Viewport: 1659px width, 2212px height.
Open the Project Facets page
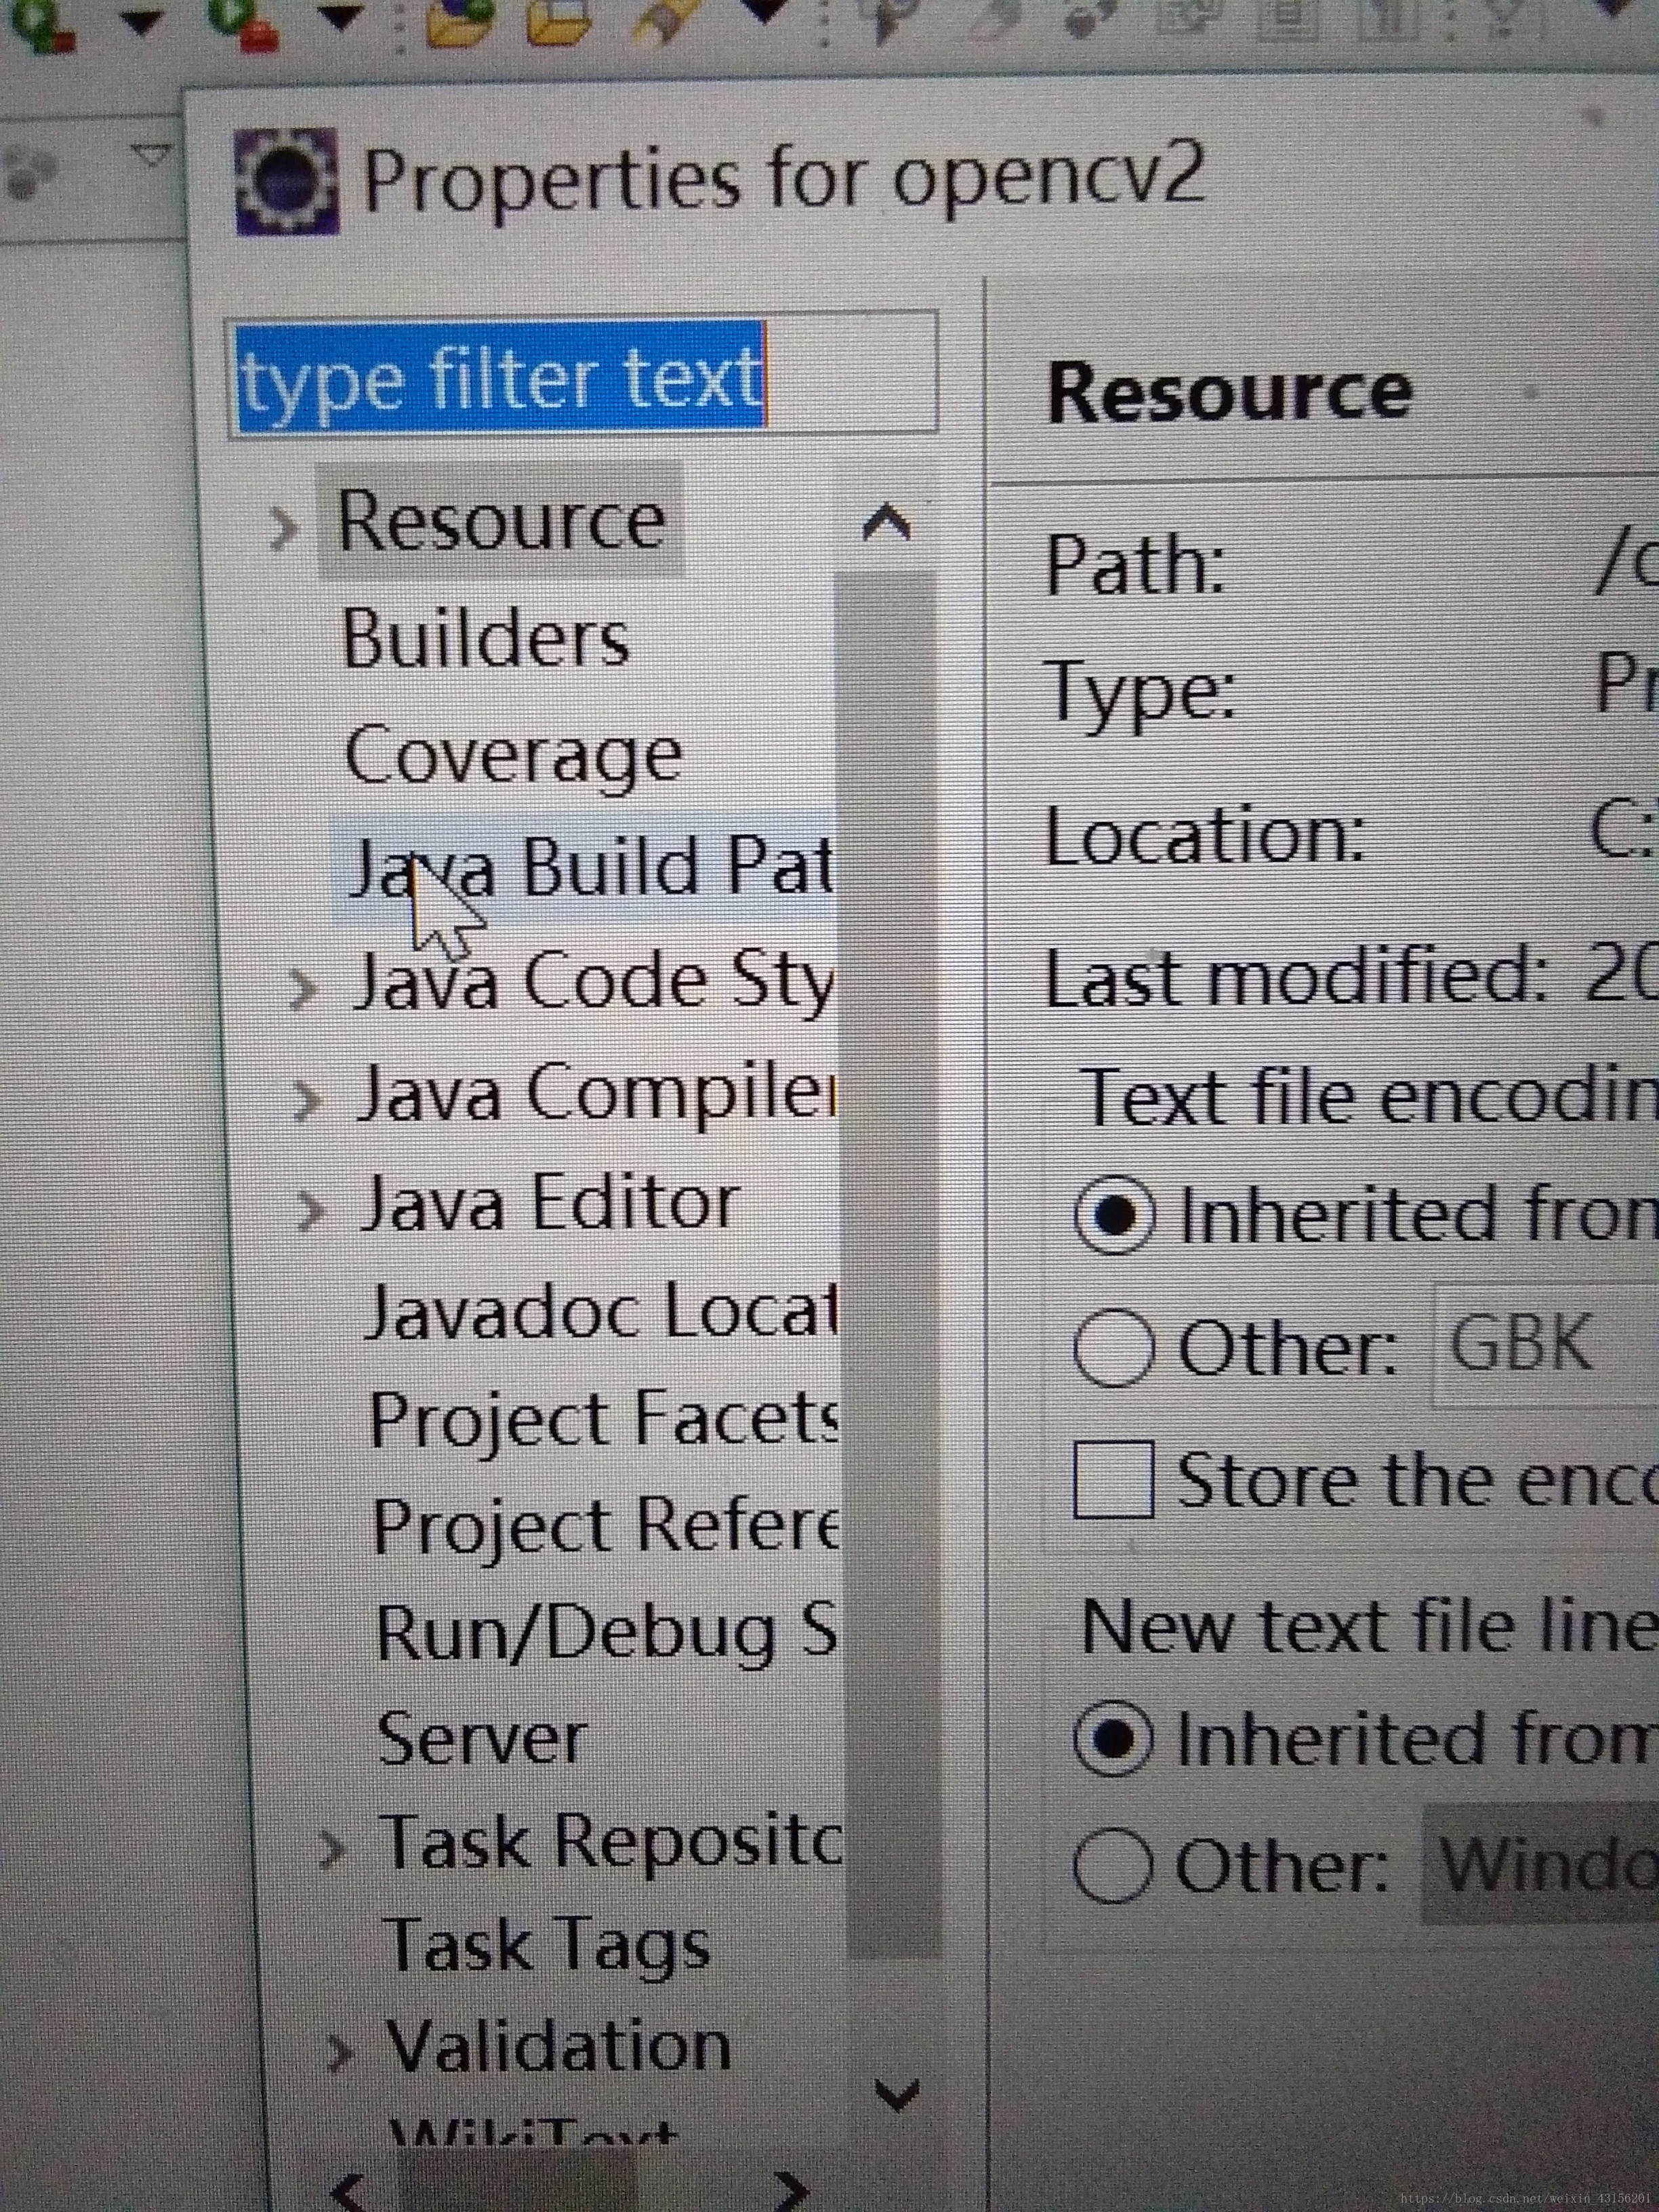coord(605,1419)
